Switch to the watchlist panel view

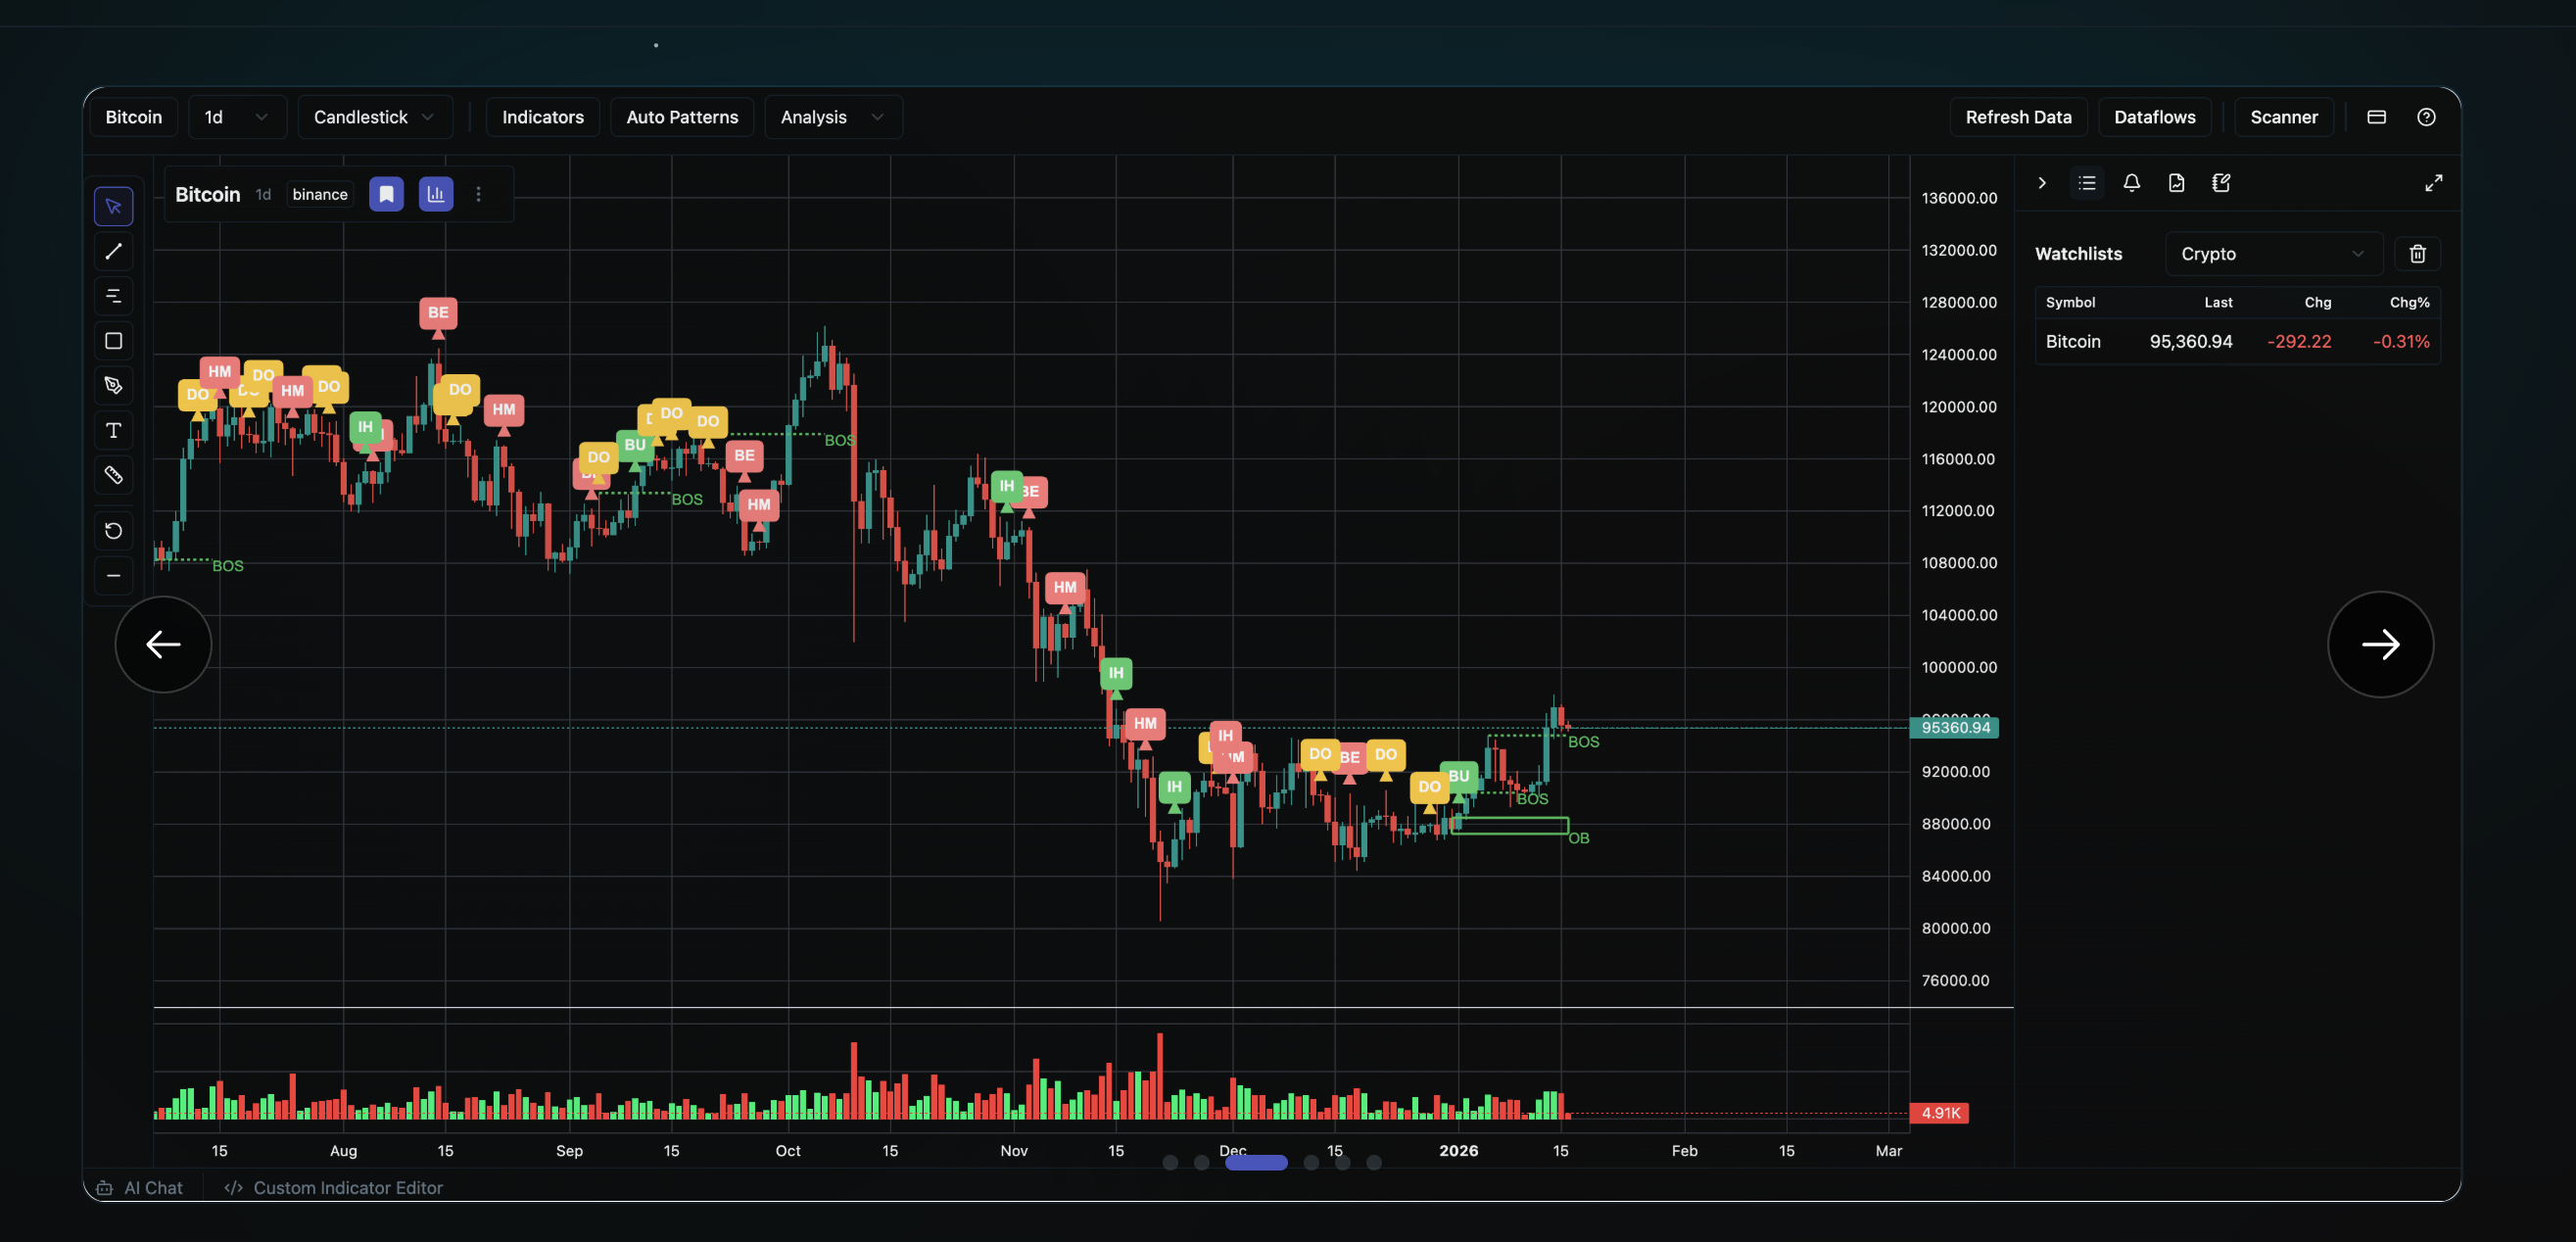tap(2087, 183)
